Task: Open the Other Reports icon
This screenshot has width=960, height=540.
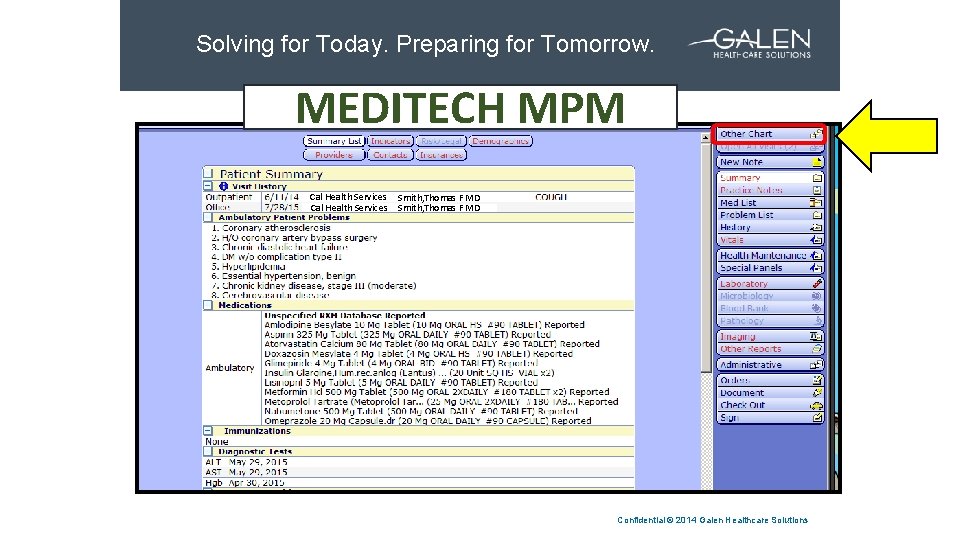Action: 817,349
